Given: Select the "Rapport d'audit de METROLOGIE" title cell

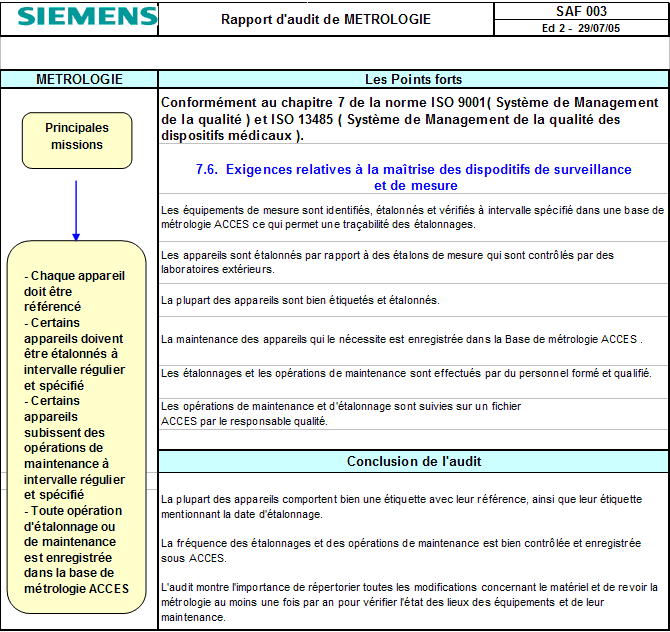Looking at the screenshot, I should [x=326, y=19].
